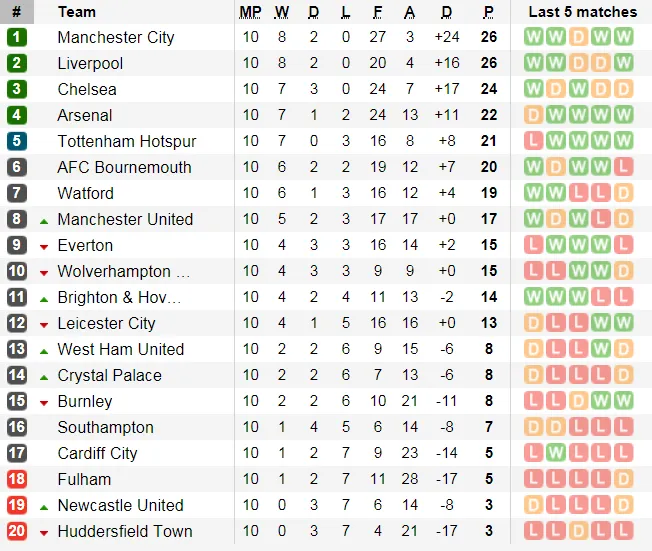
Task: Click Watford's 19 points value
Action: coord(488,193)
